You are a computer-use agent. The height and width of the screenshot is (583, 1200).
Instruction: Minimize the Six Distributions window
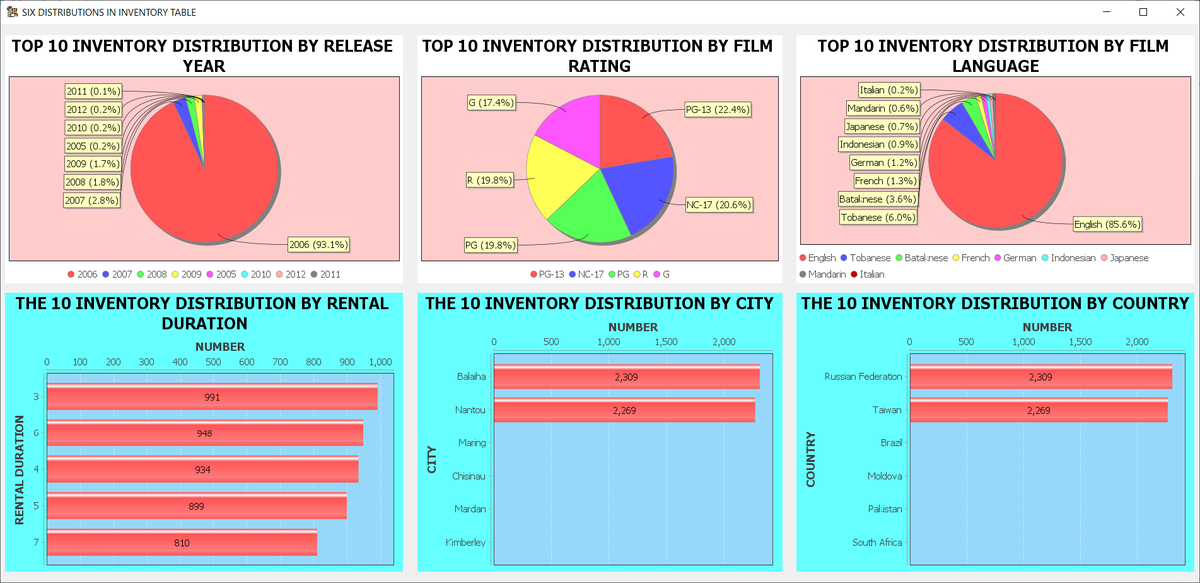tap(1108, 12)
